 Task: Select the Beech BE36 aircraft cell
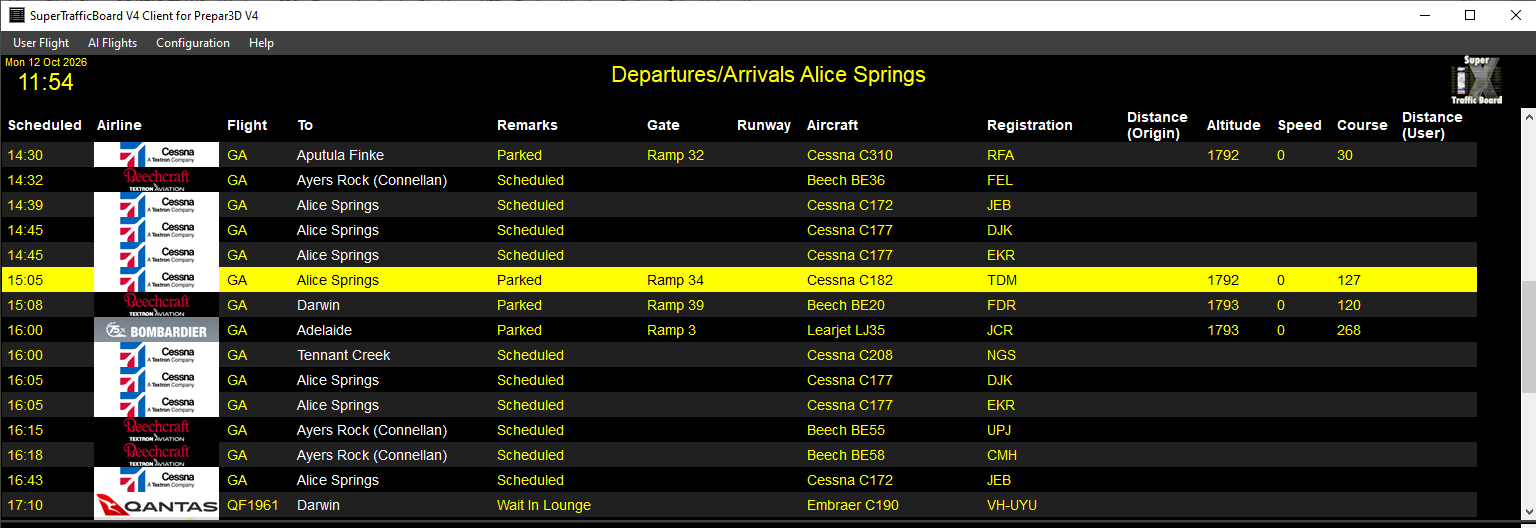845,180
